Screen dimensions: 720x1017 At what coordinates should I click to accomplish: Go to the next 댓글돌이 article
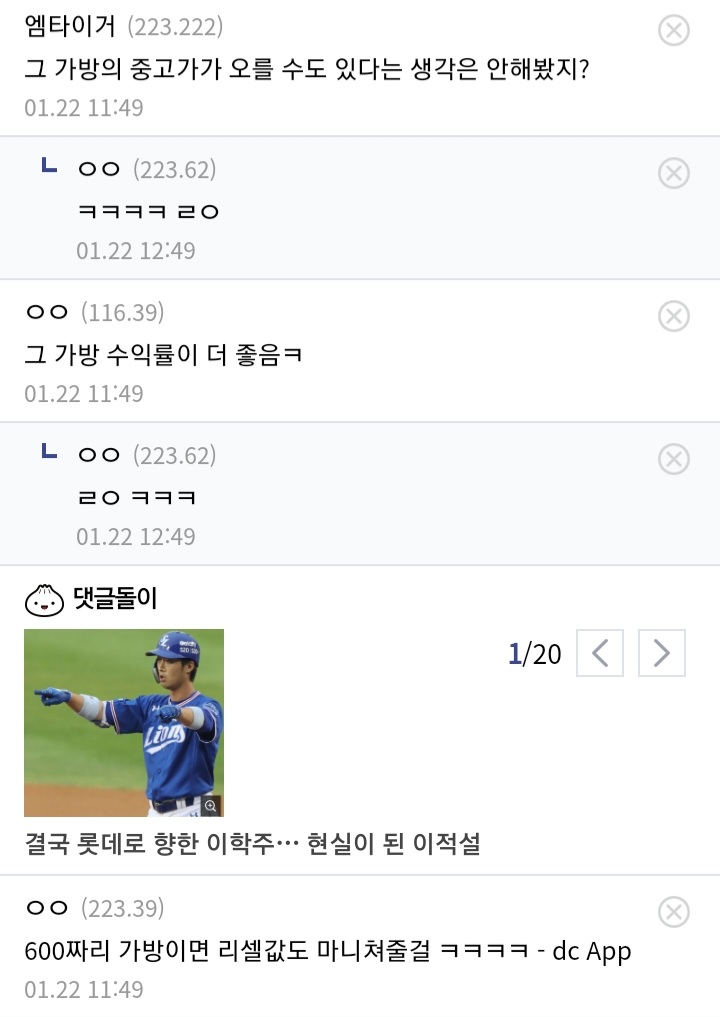[x=661, y=654]
